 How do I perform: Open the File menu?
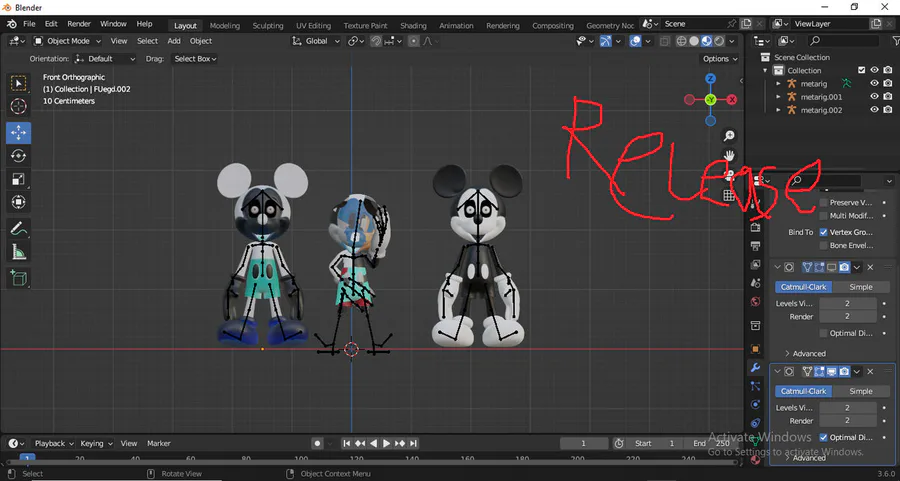(29, 24)
